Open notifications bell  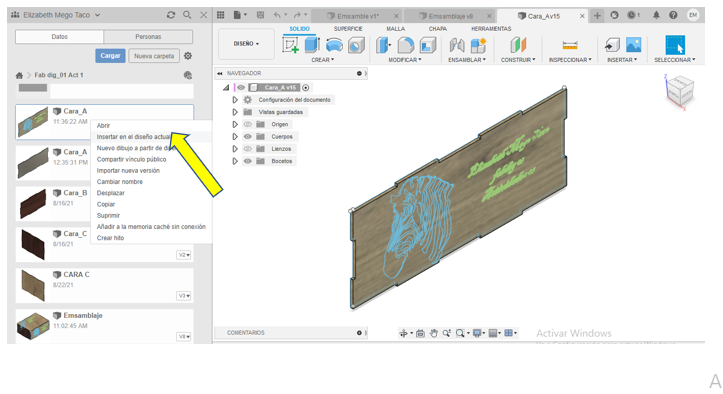[656, 15]
